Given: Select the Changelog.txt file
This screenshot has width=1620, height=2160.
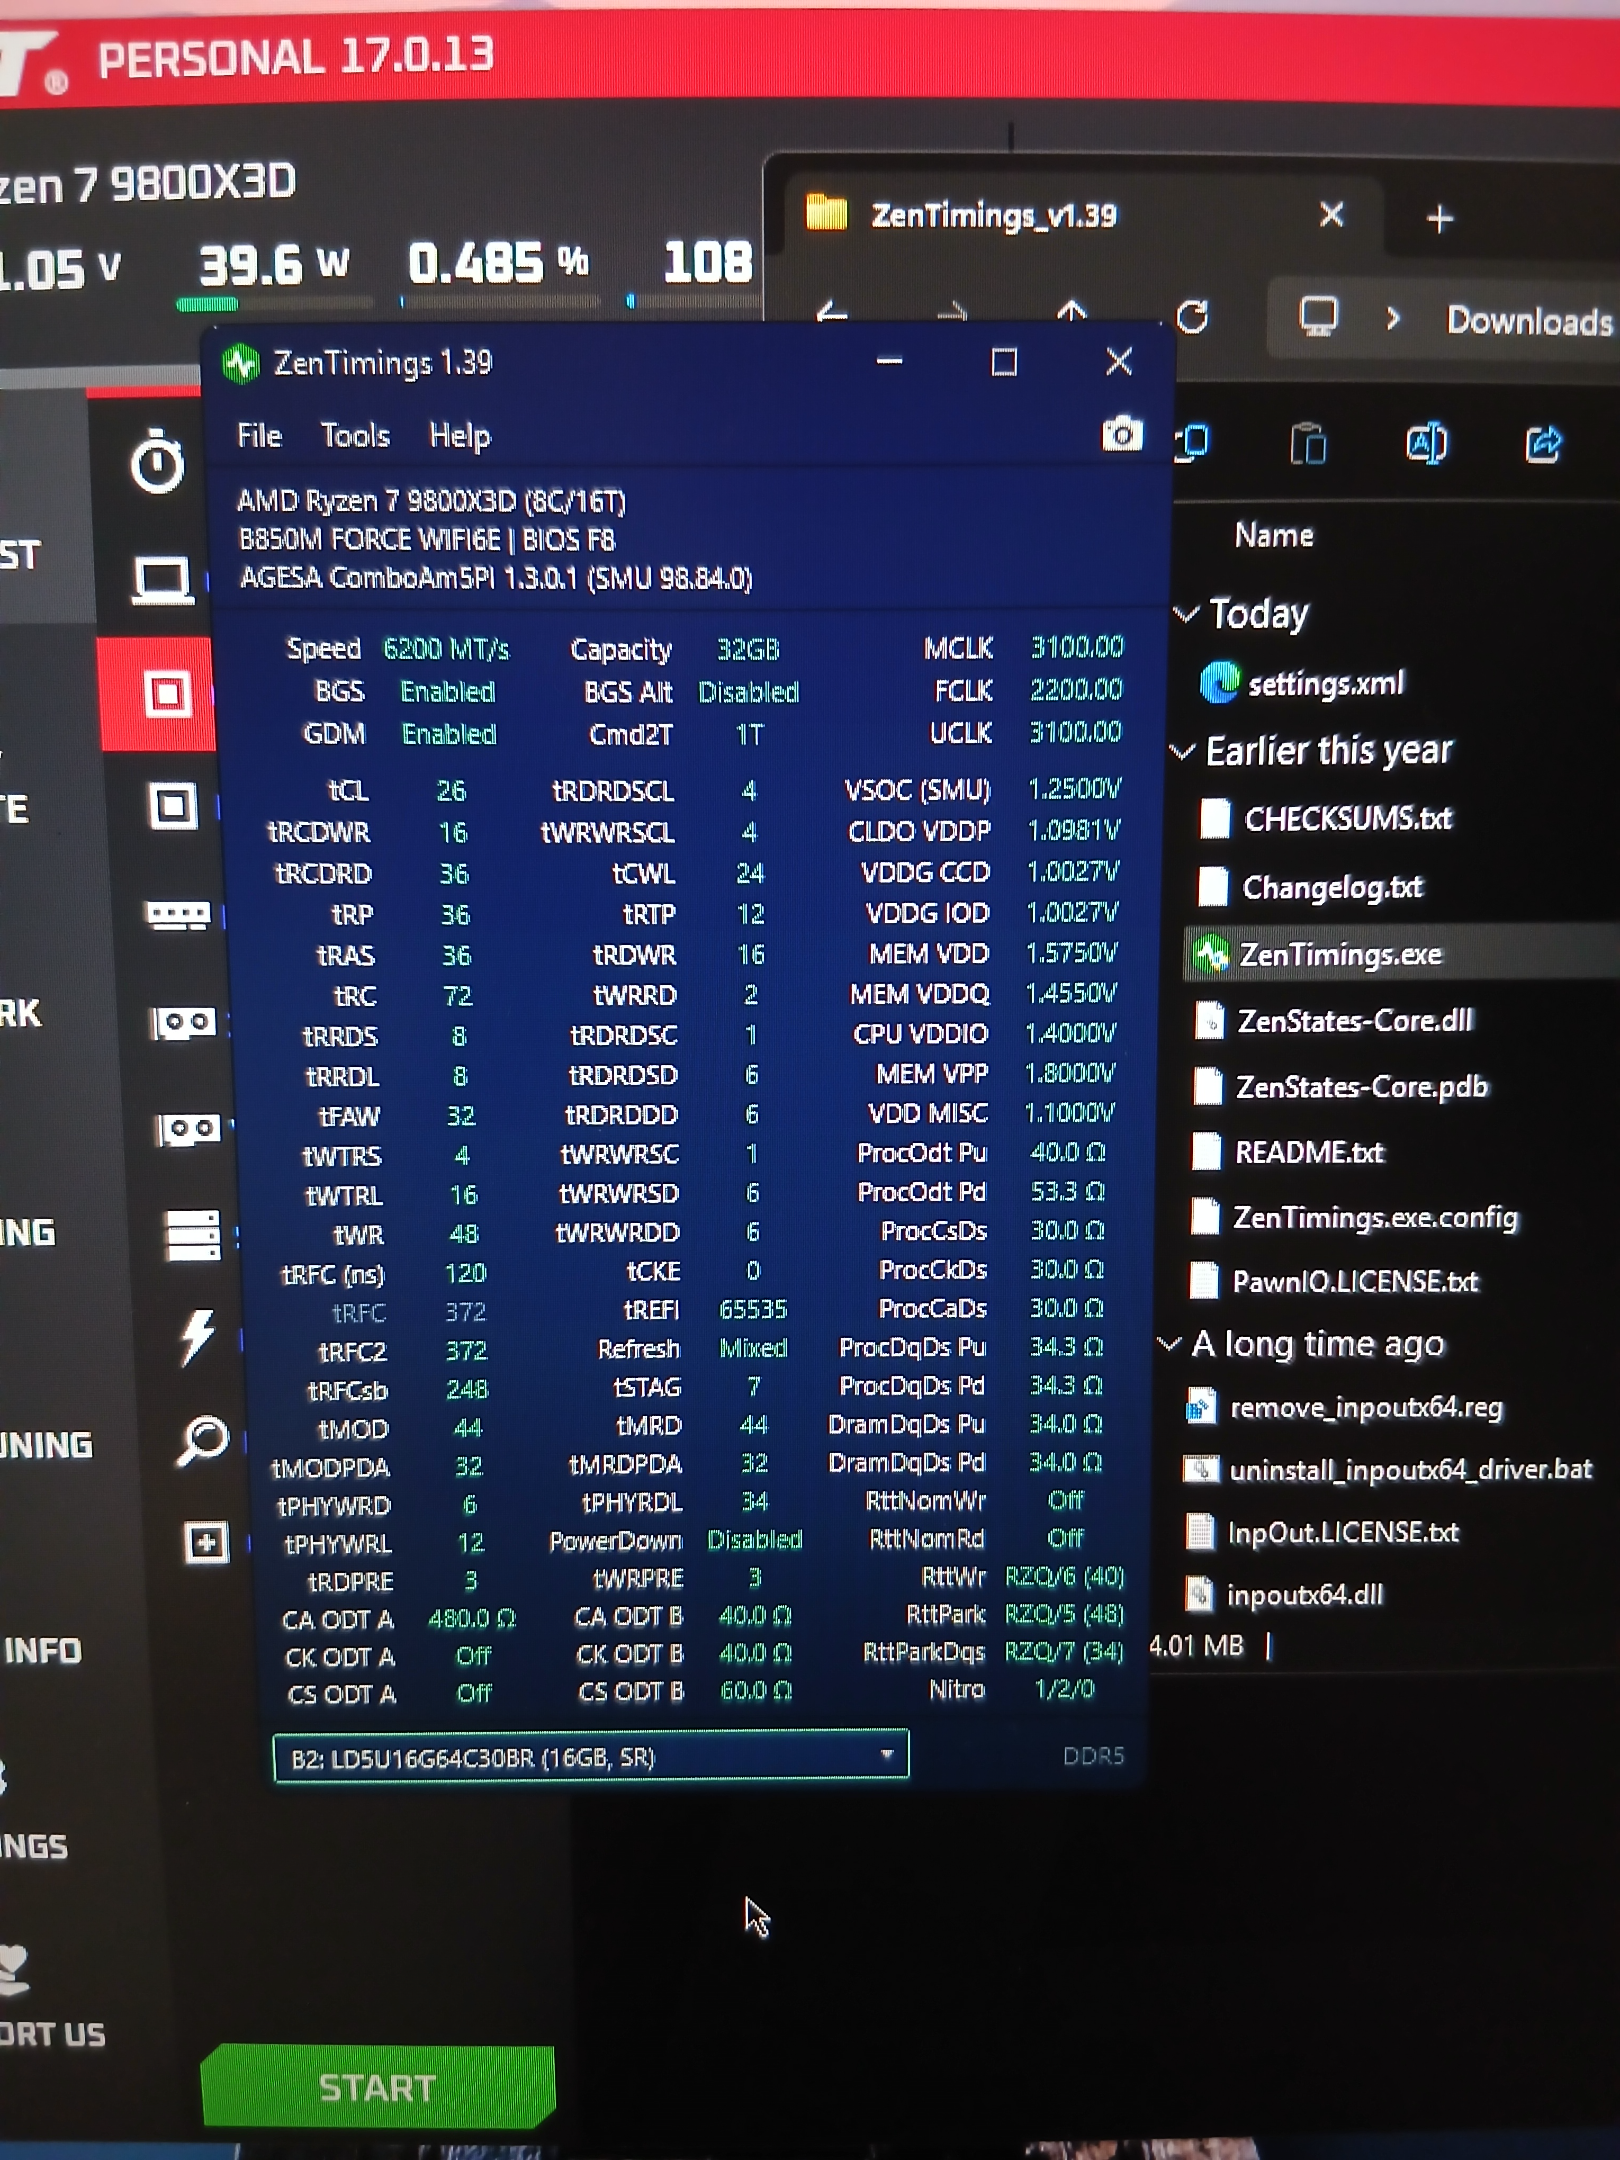Looking at the screenshot, I should 1333,887.
